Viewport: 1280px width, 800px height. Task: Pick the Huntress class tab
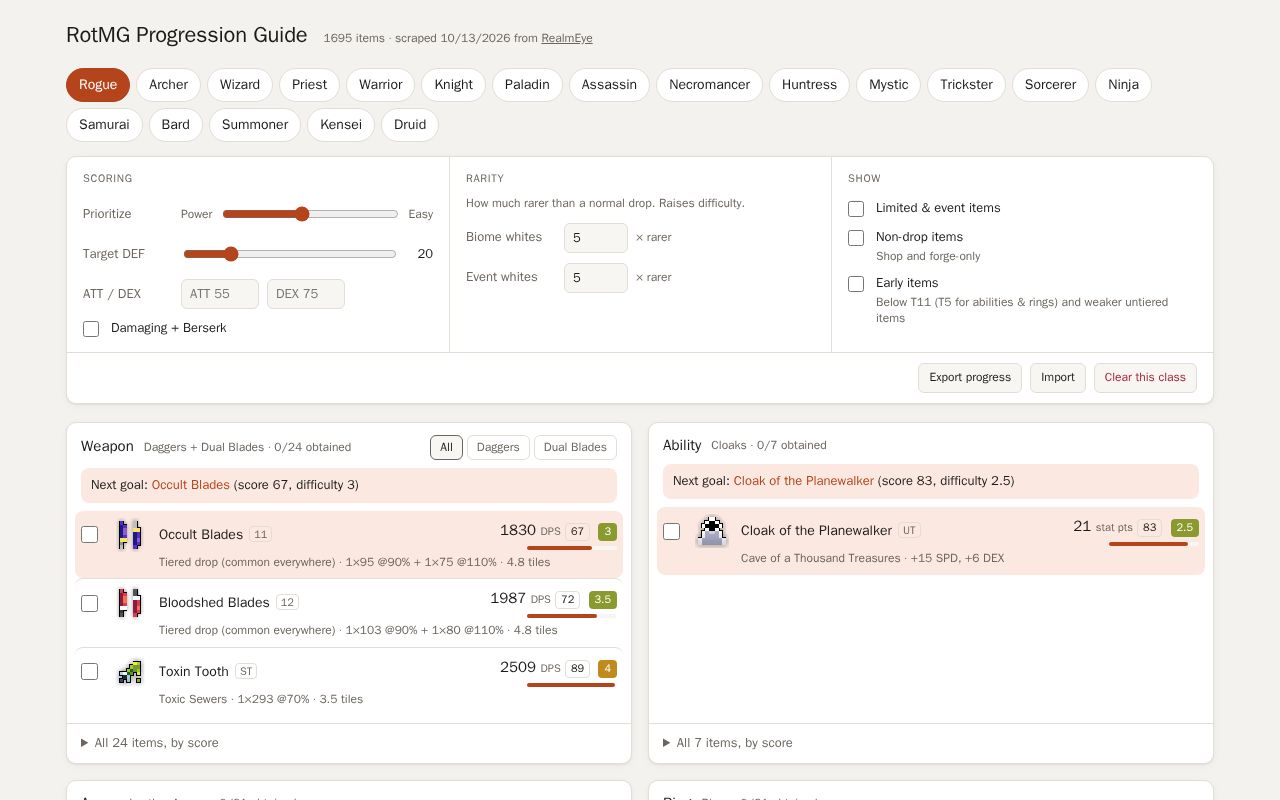[x=809, y=85]
